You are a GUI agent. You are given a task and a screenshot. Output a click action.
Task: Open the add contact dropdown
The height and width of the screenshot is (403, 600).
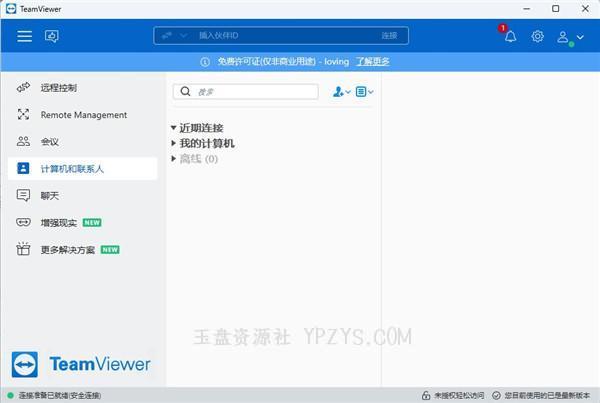[x=341, y=91]
